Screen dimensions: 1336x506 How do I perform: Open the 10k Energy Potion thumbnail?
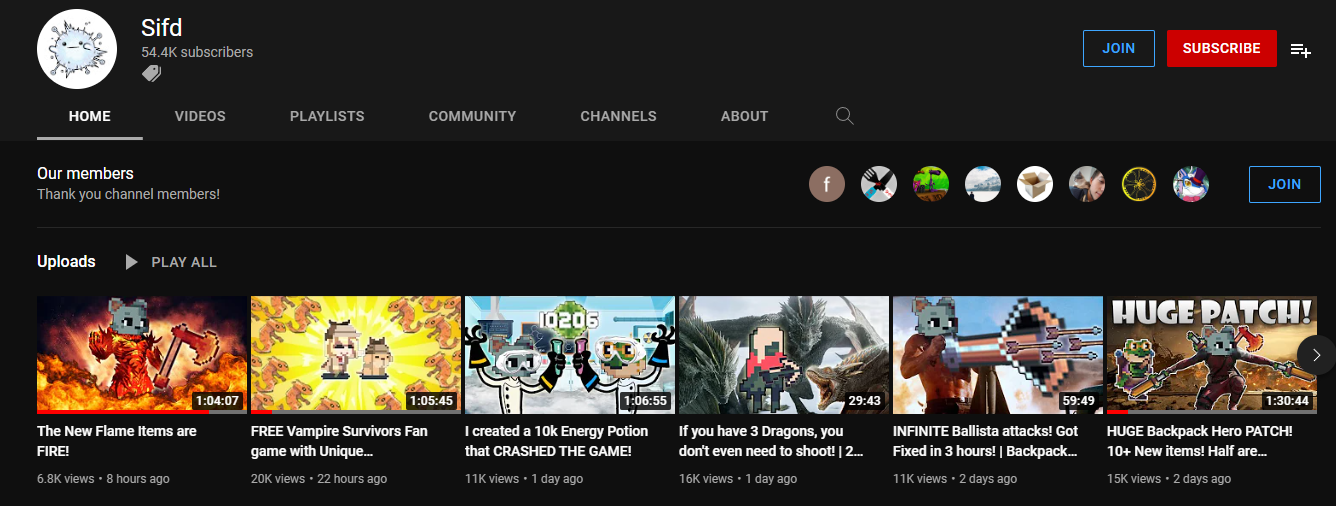[570, 354]
